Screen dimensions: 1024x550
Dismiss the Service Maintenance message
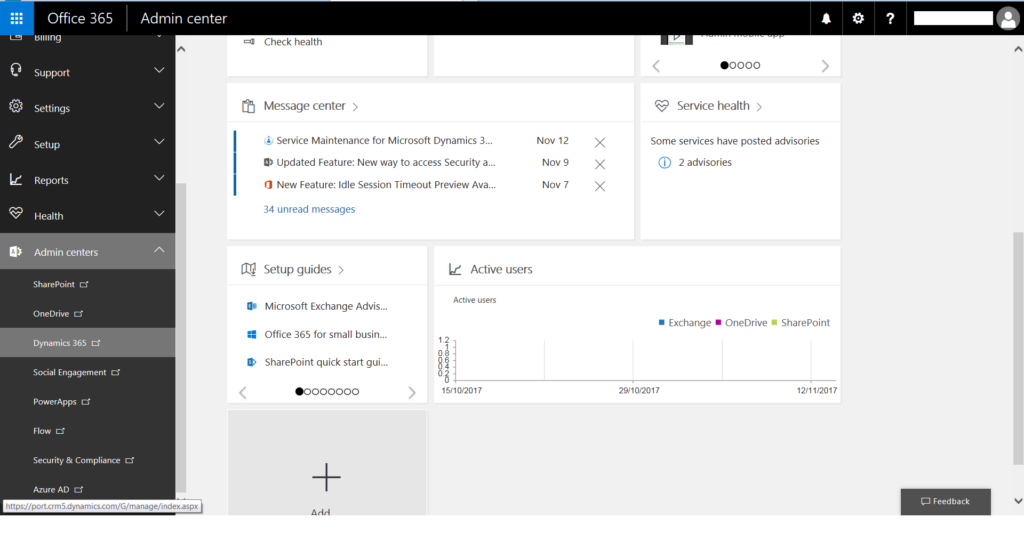[x=600, y=142]
